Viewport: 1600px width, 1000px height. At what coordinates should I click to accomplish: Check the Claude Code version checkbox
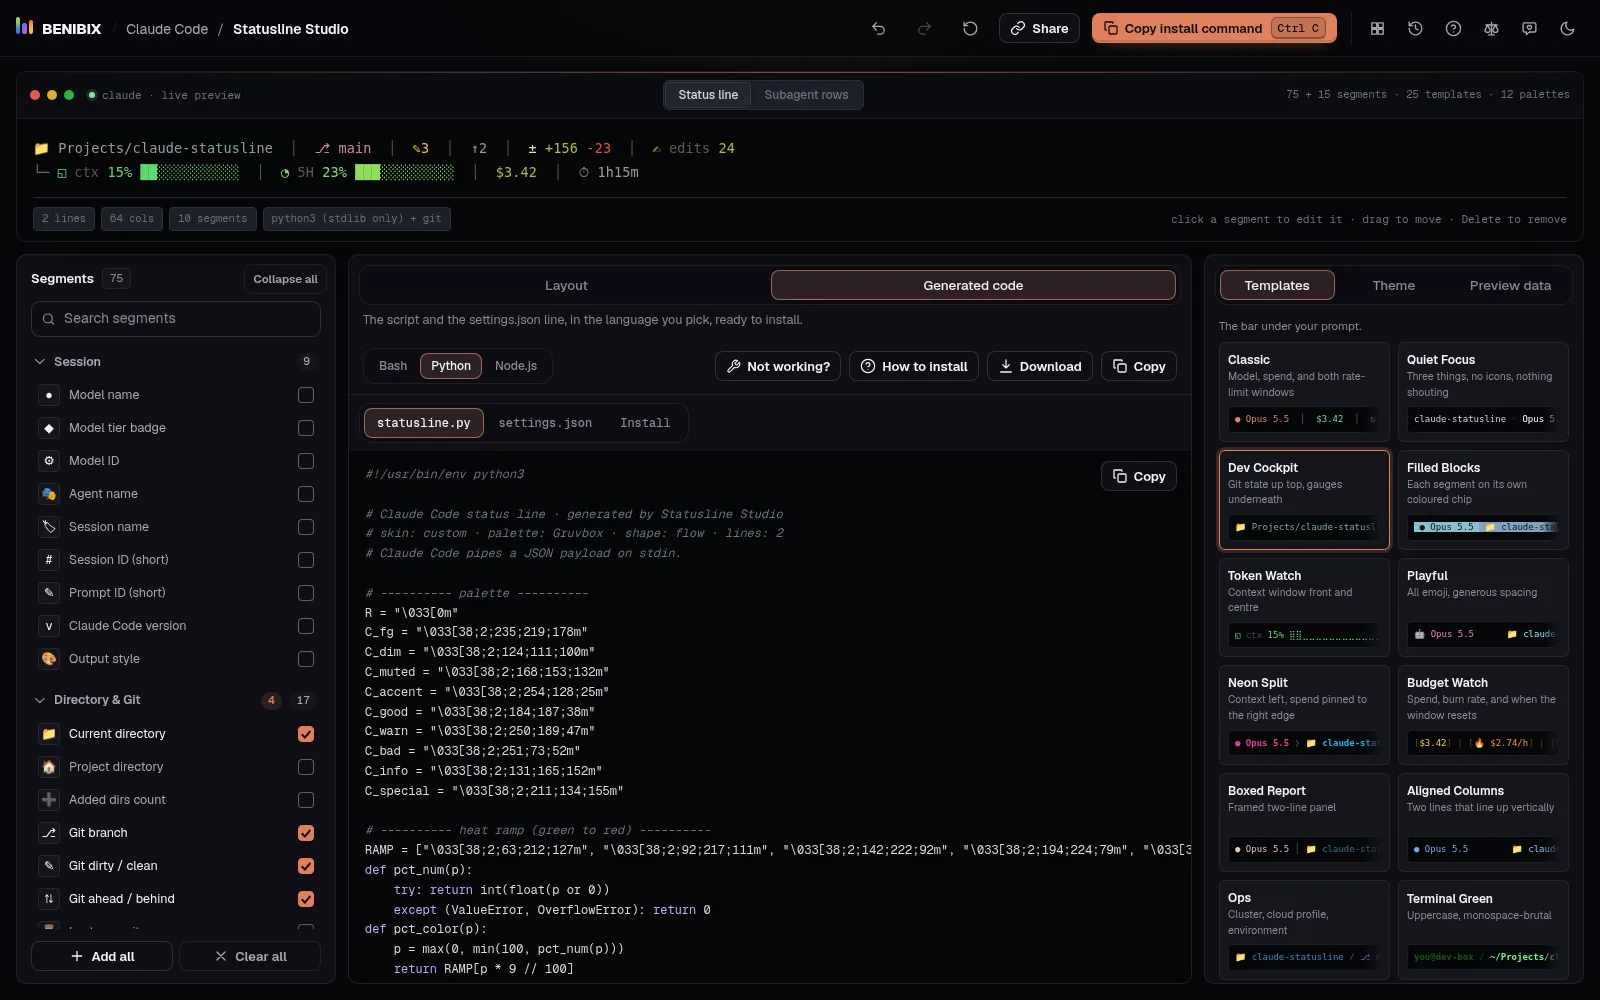coord(306,626)
